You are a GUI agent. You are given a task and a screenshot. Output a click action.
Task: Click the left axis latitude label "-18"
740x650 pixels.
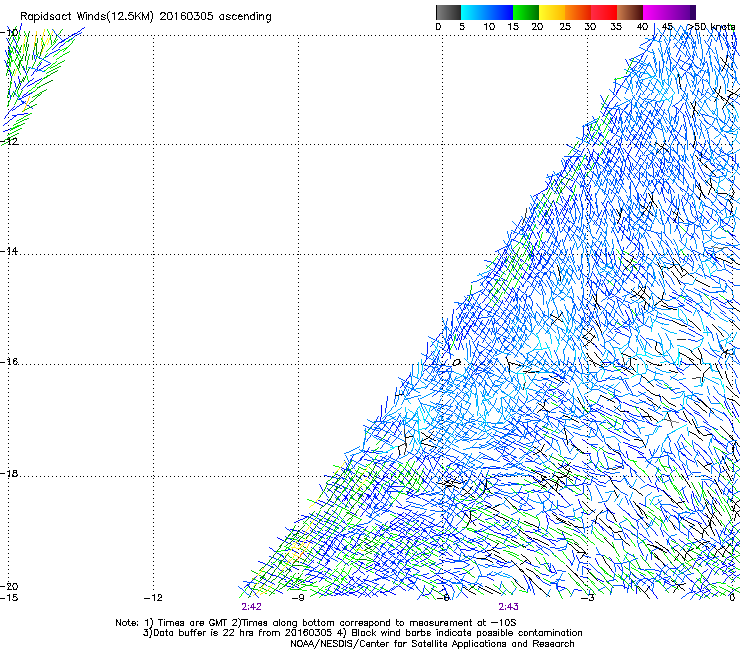[9, 473]
